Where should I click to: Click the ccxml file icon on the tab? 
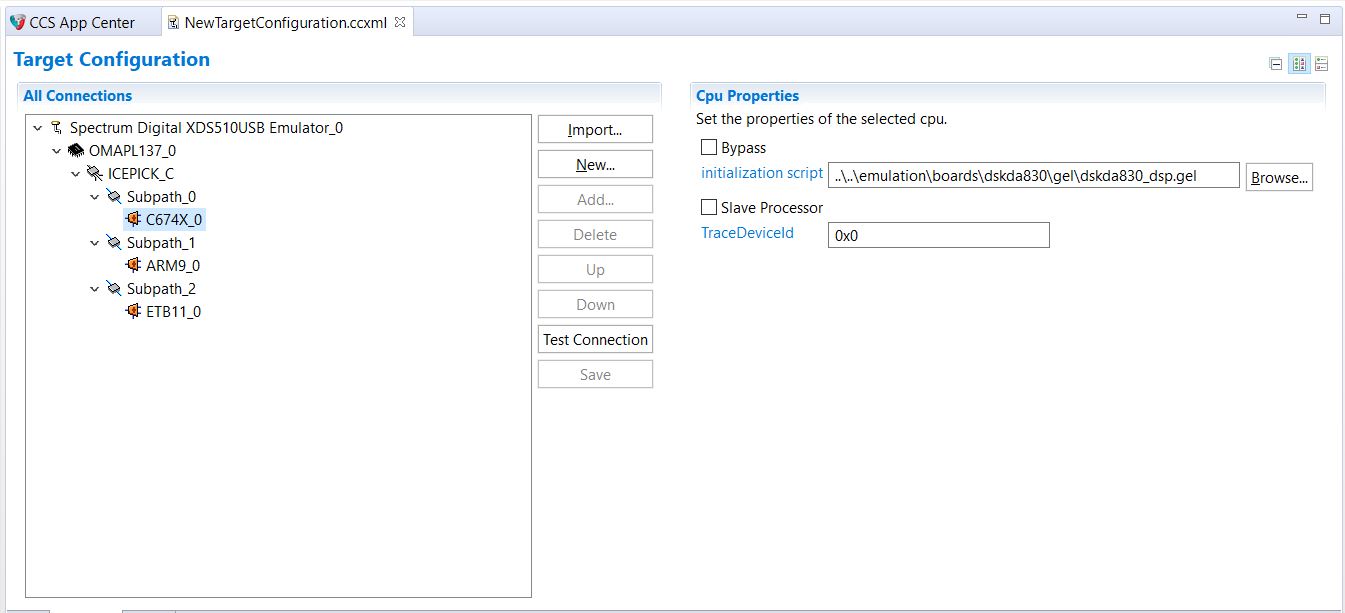174,22
